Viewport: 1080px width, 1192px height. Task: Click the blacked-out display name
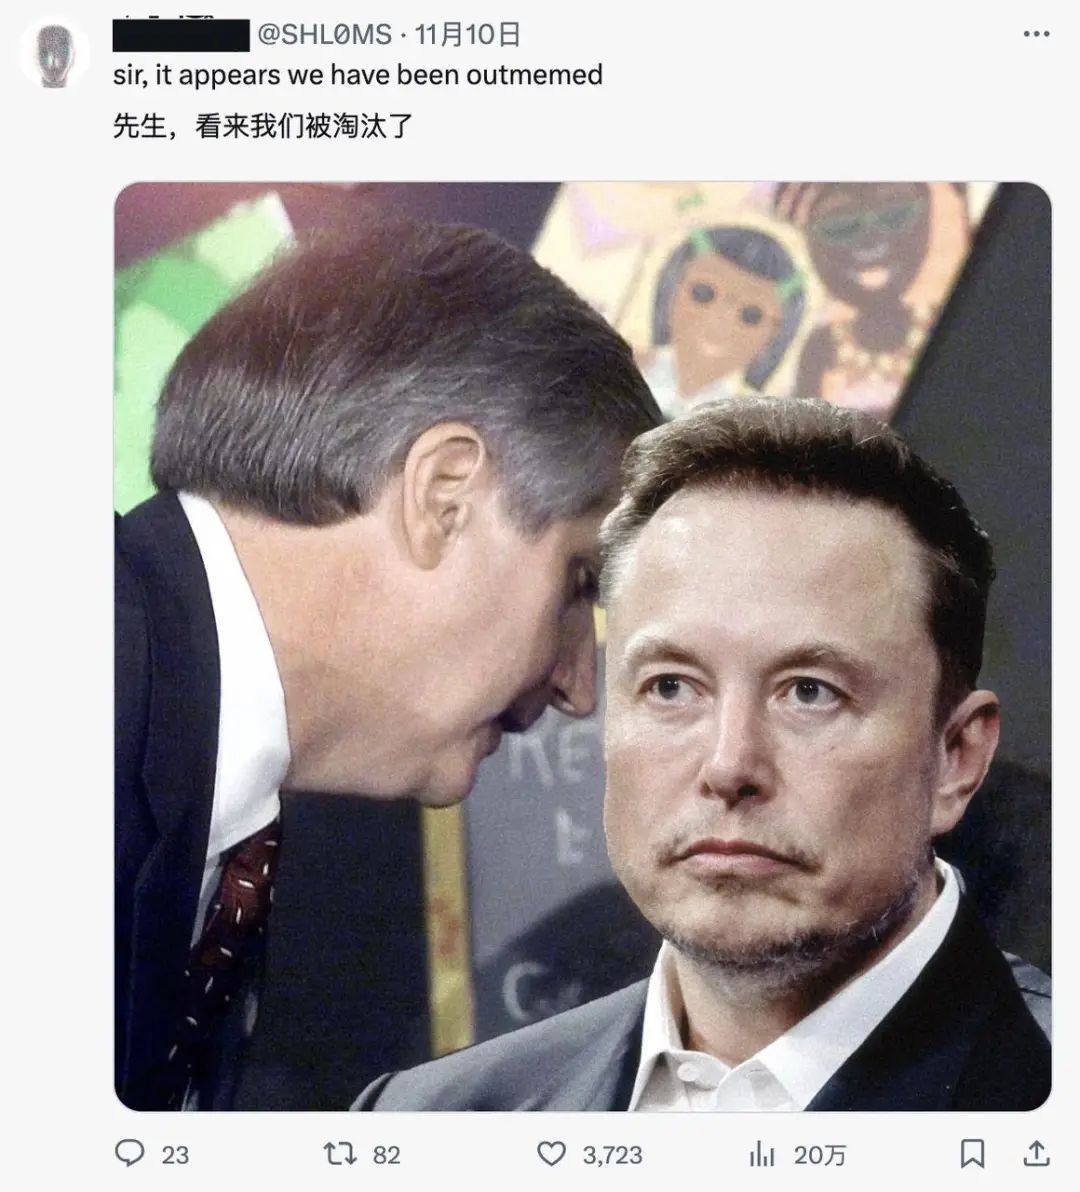point(181,35)
